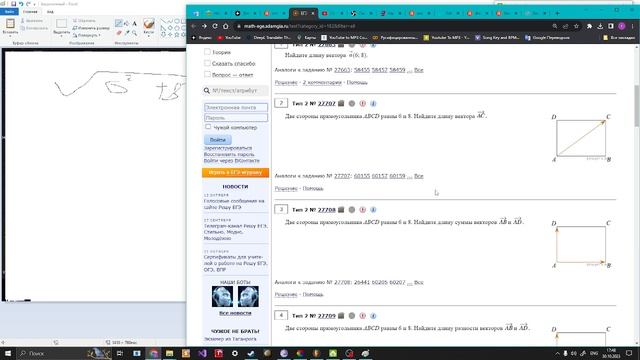Open Решение link under task 27707
The image size is (640, 360).
click(286, 189)
